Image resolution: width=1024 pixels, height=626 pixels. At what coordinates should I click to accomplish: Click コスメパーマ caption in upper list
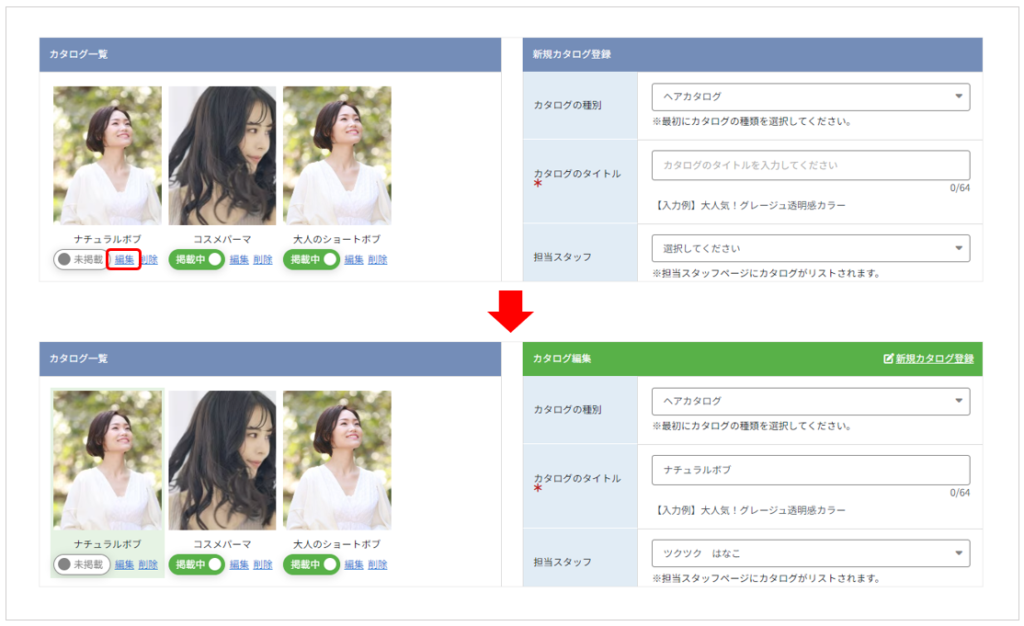pyautogui.click(x=222, y=239)
